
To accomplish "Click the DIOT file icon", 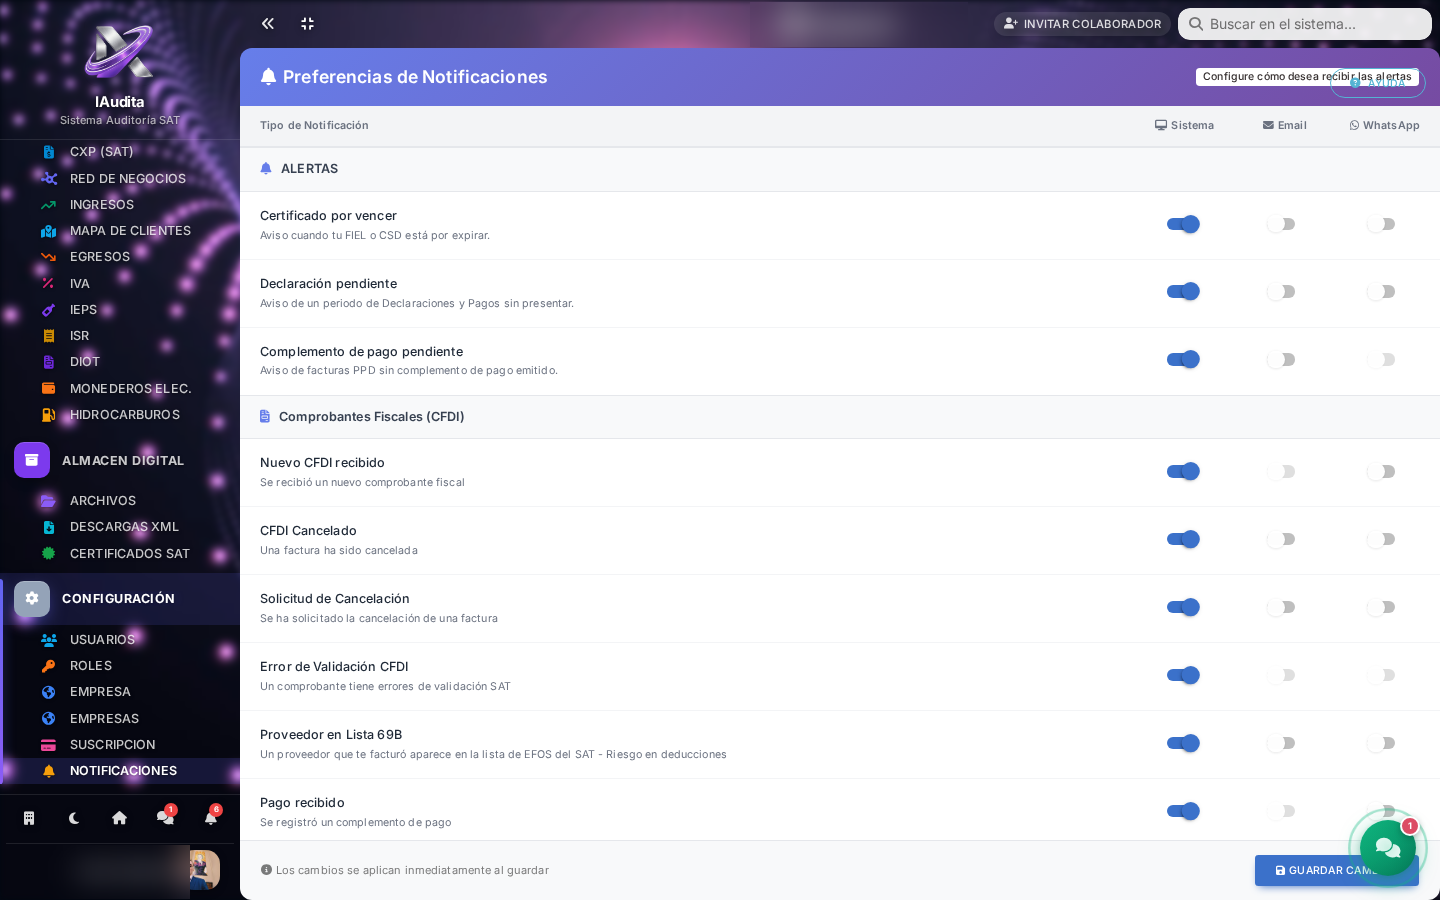I will pos(48,362).
